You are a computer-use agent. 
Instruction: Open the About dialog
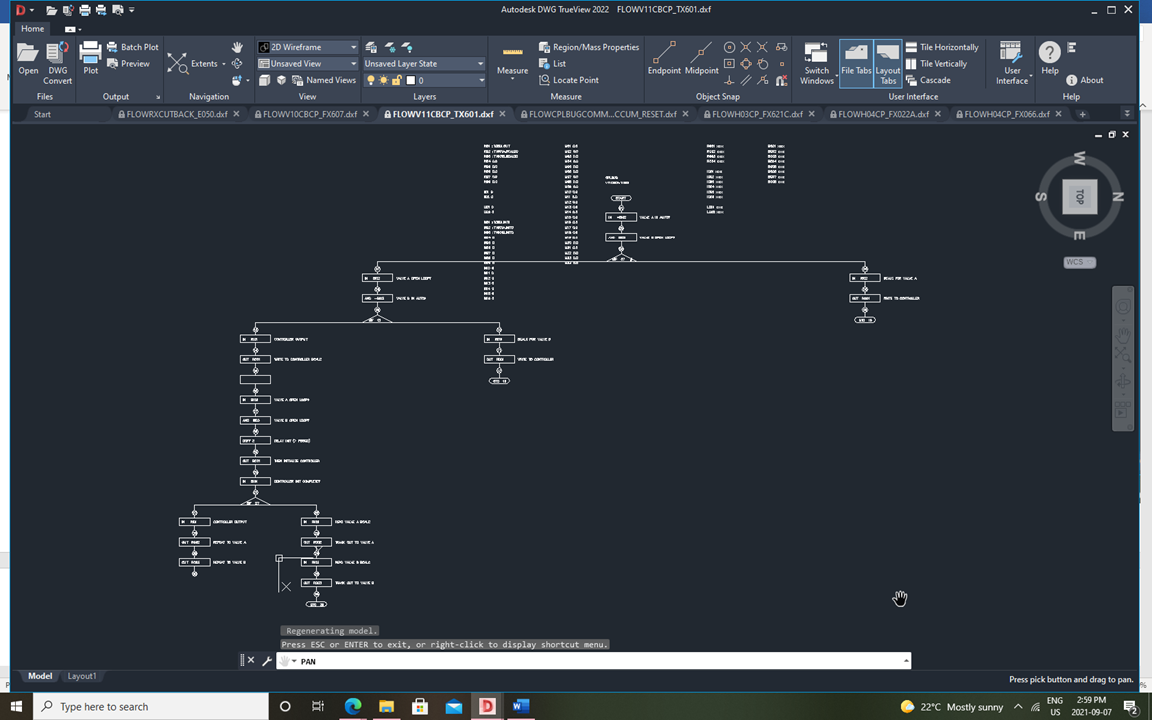click(x=1084, y=80)
